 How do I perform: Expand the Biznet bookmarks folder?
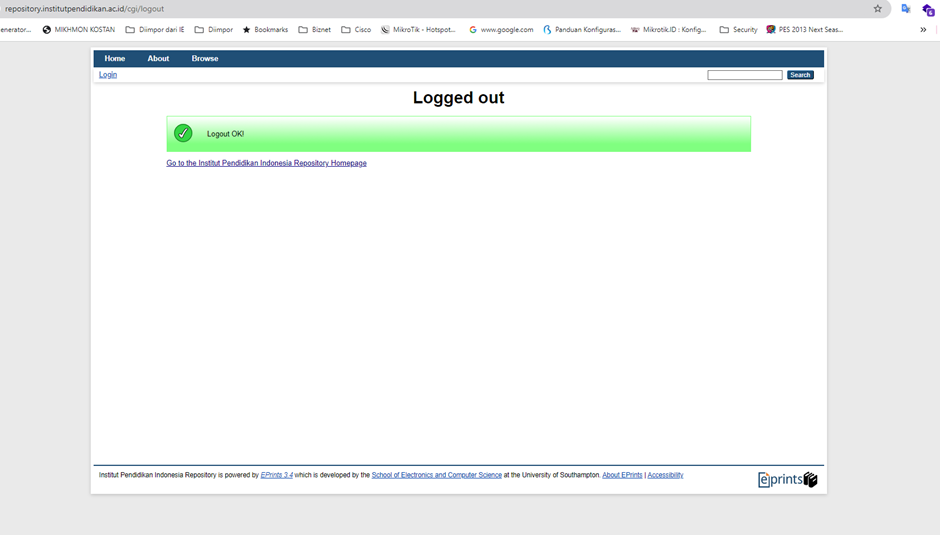[x=315, y=30]
